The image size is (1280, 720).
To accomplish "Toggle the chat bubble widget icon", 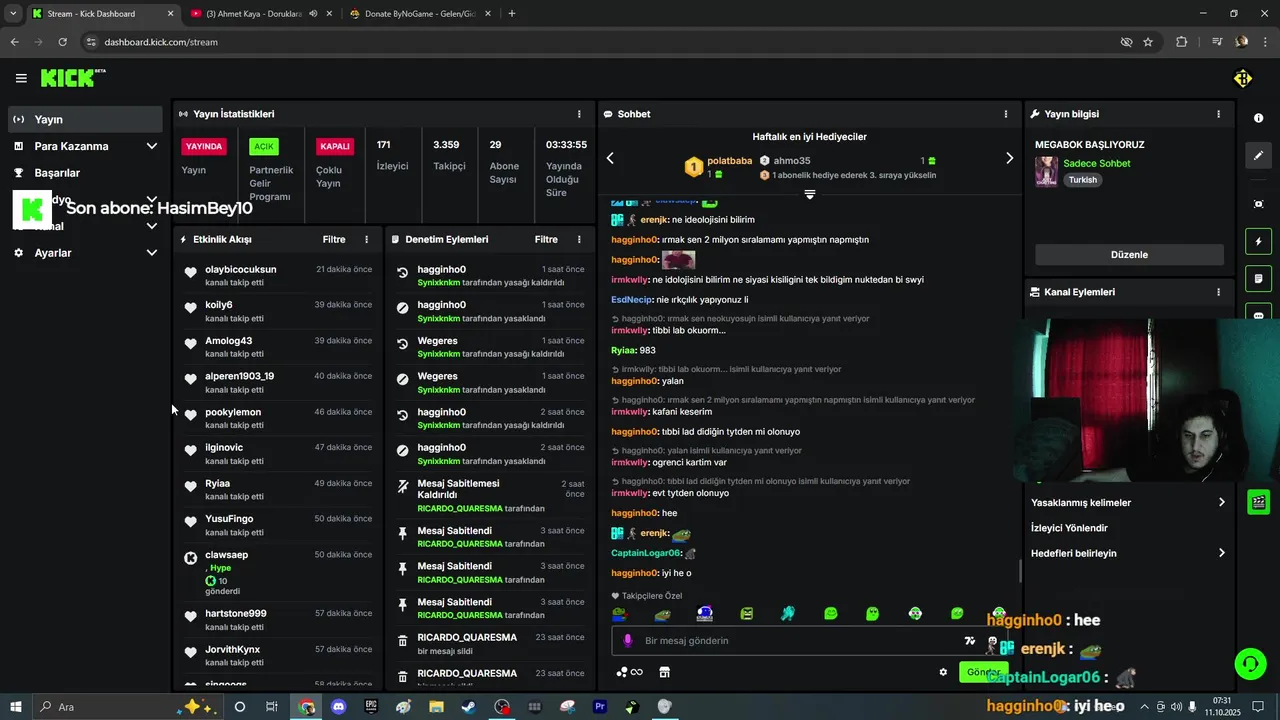I will (1258, 313).
